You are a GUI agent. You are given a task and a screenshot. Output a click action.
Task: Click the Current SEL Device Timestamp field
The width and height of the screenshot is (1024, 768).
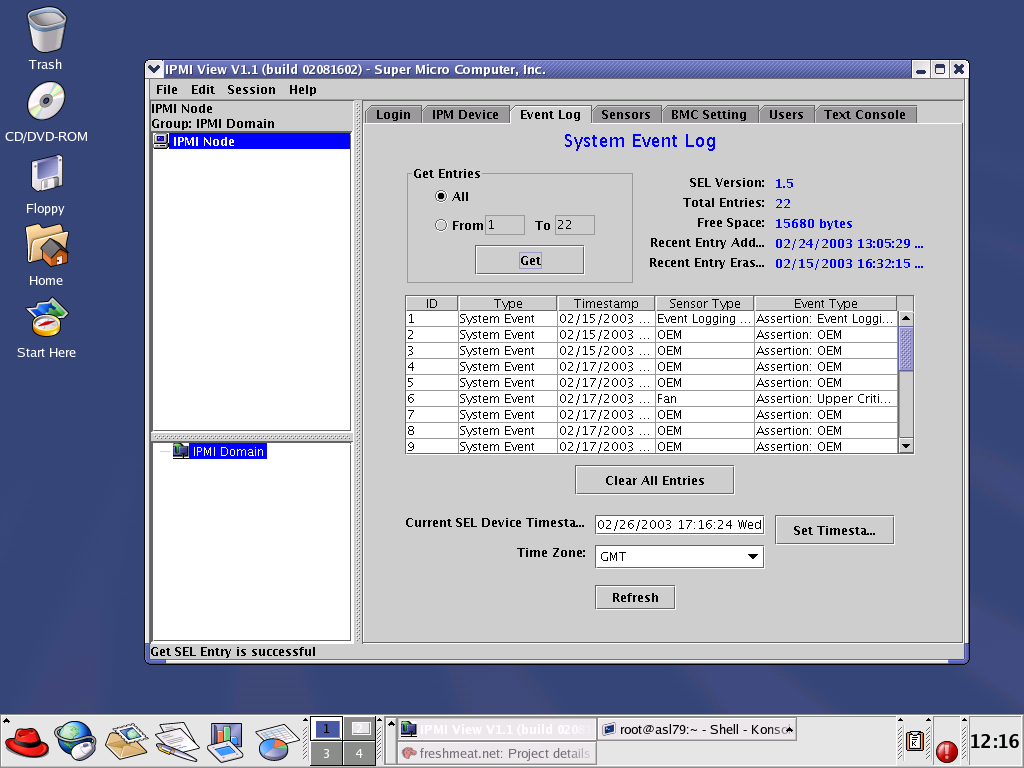(679, 524)
